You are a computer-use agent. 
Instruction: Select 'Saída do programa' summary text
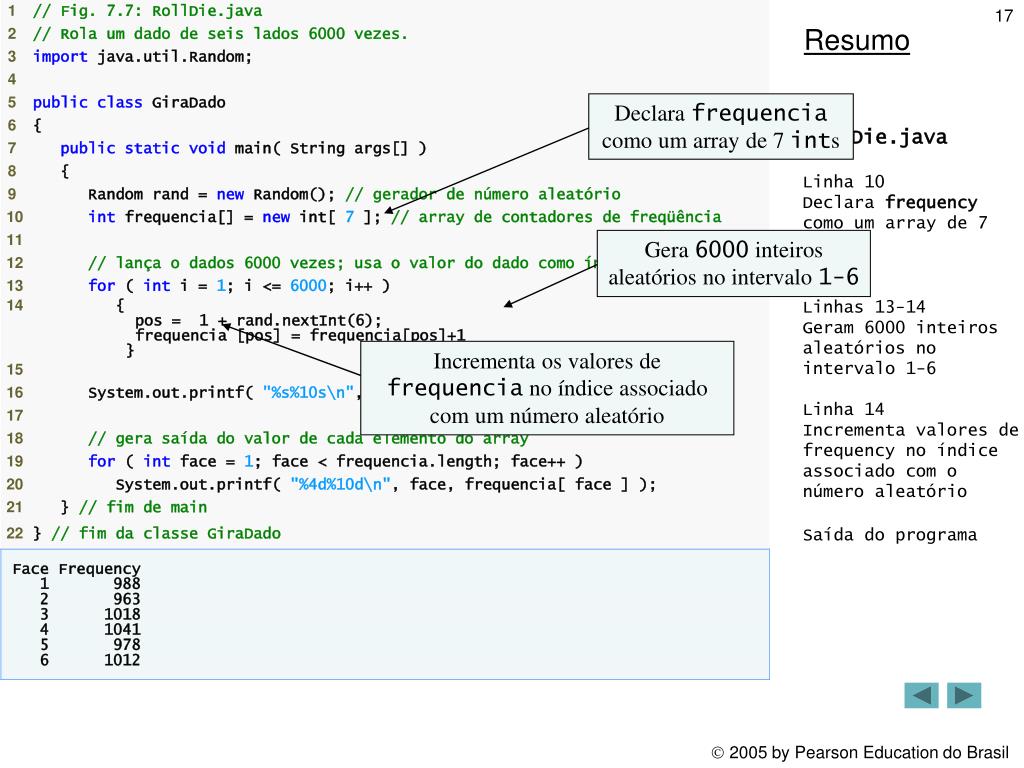point(889,535)
